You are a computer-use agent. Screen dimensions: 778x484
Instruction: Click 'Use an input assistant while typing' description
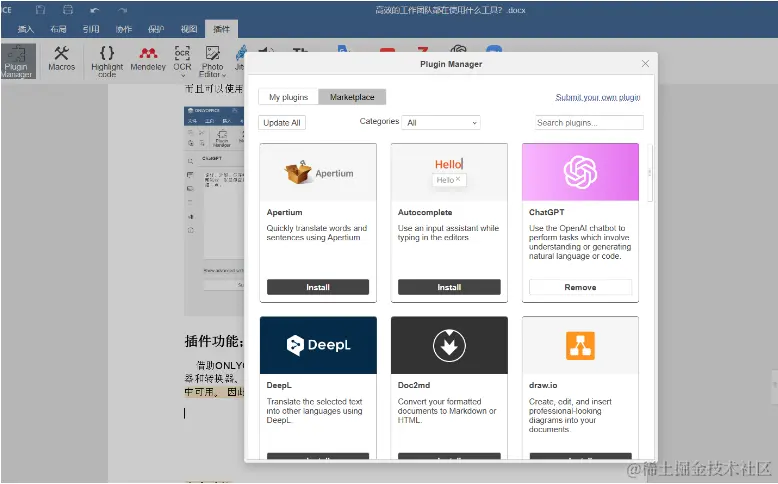click(448, 233)
